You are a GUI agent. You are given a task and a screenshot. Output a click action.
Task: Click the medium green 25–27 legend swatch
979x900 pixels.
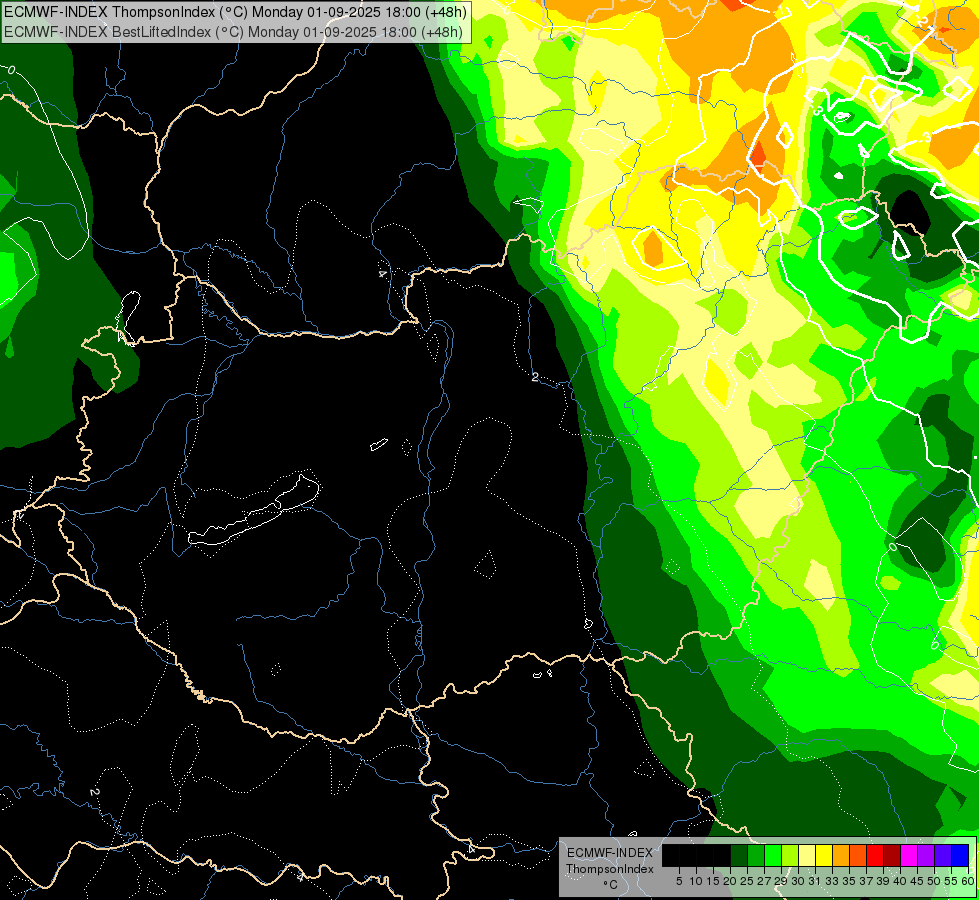[756, 855]
